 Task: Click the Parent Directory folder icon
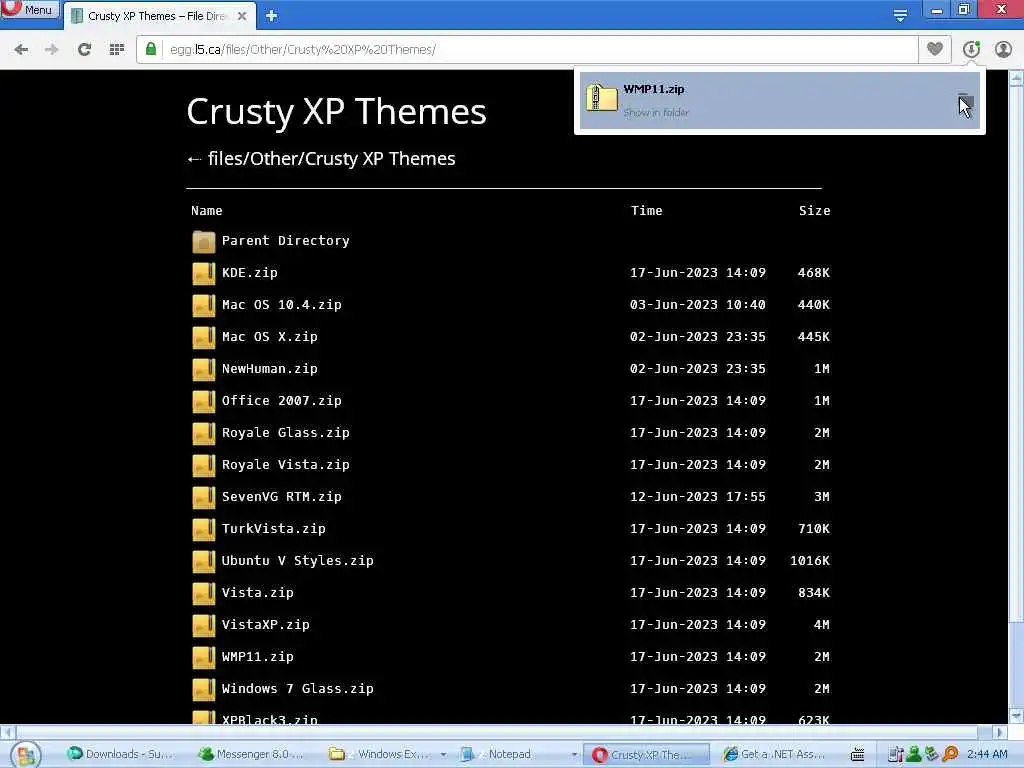pyautogui.click(x=204, y=242)
